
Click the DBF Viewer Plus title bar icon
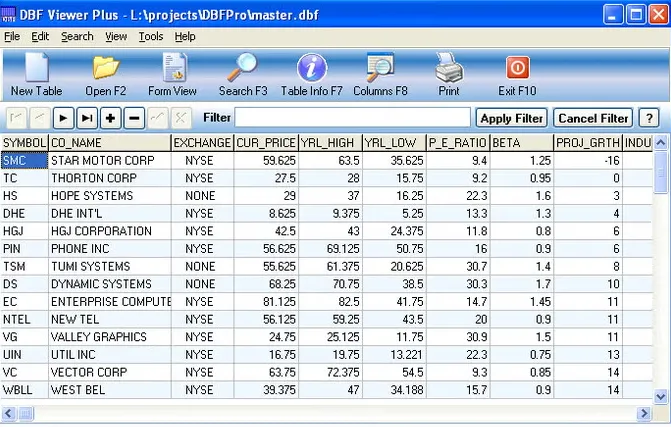[x=9, y=15]
